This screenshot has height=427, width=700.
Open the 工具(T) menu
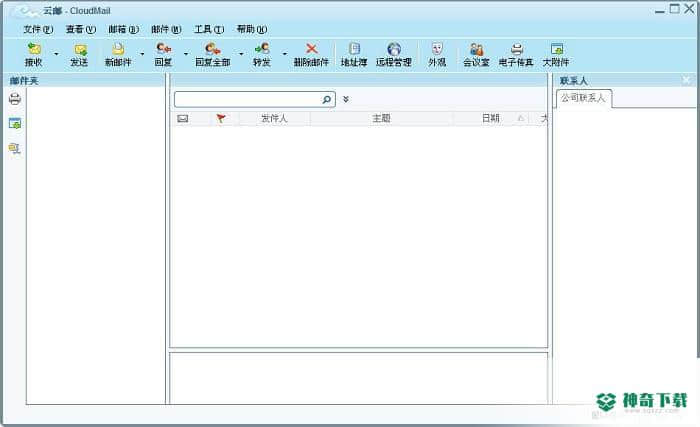209,29
